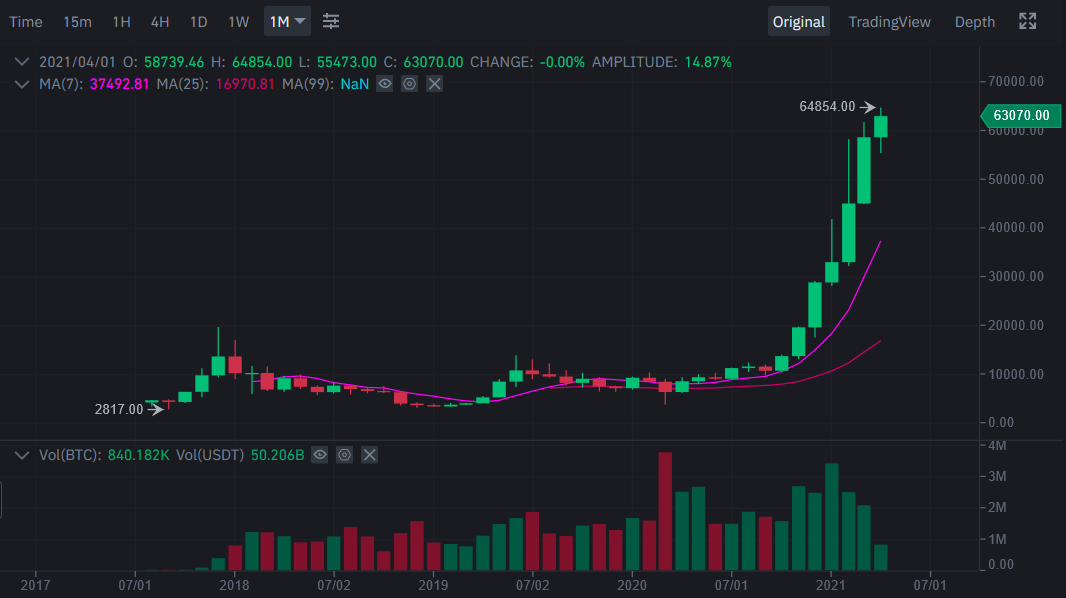
Task: Collapse the MA indicator row
Action: 22,84
